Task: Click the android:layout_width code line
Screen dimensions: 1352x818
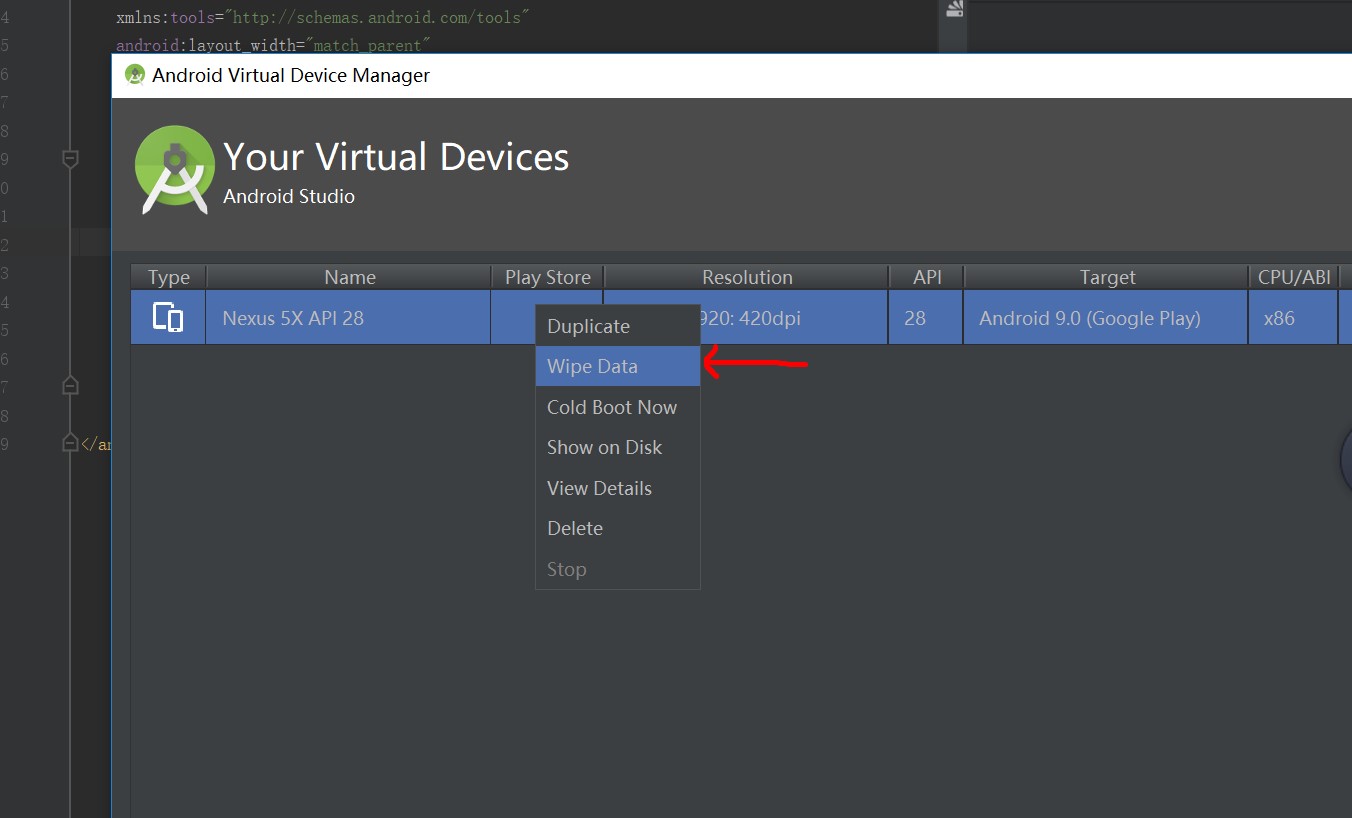Action: (x=273, y=45)
